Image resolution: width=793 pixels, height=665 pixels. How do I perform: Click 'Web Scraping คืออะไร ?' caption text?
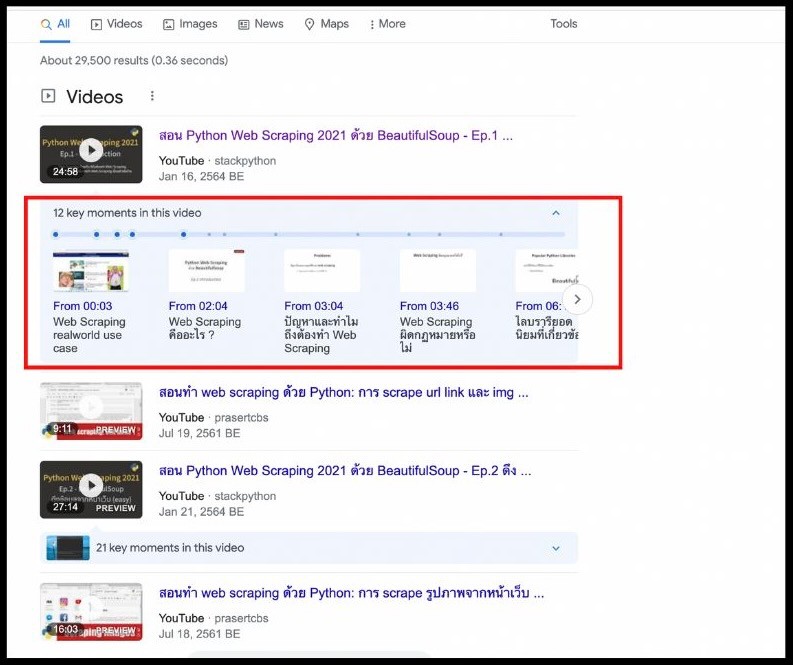pyautogui.click(x=205, y=328)
